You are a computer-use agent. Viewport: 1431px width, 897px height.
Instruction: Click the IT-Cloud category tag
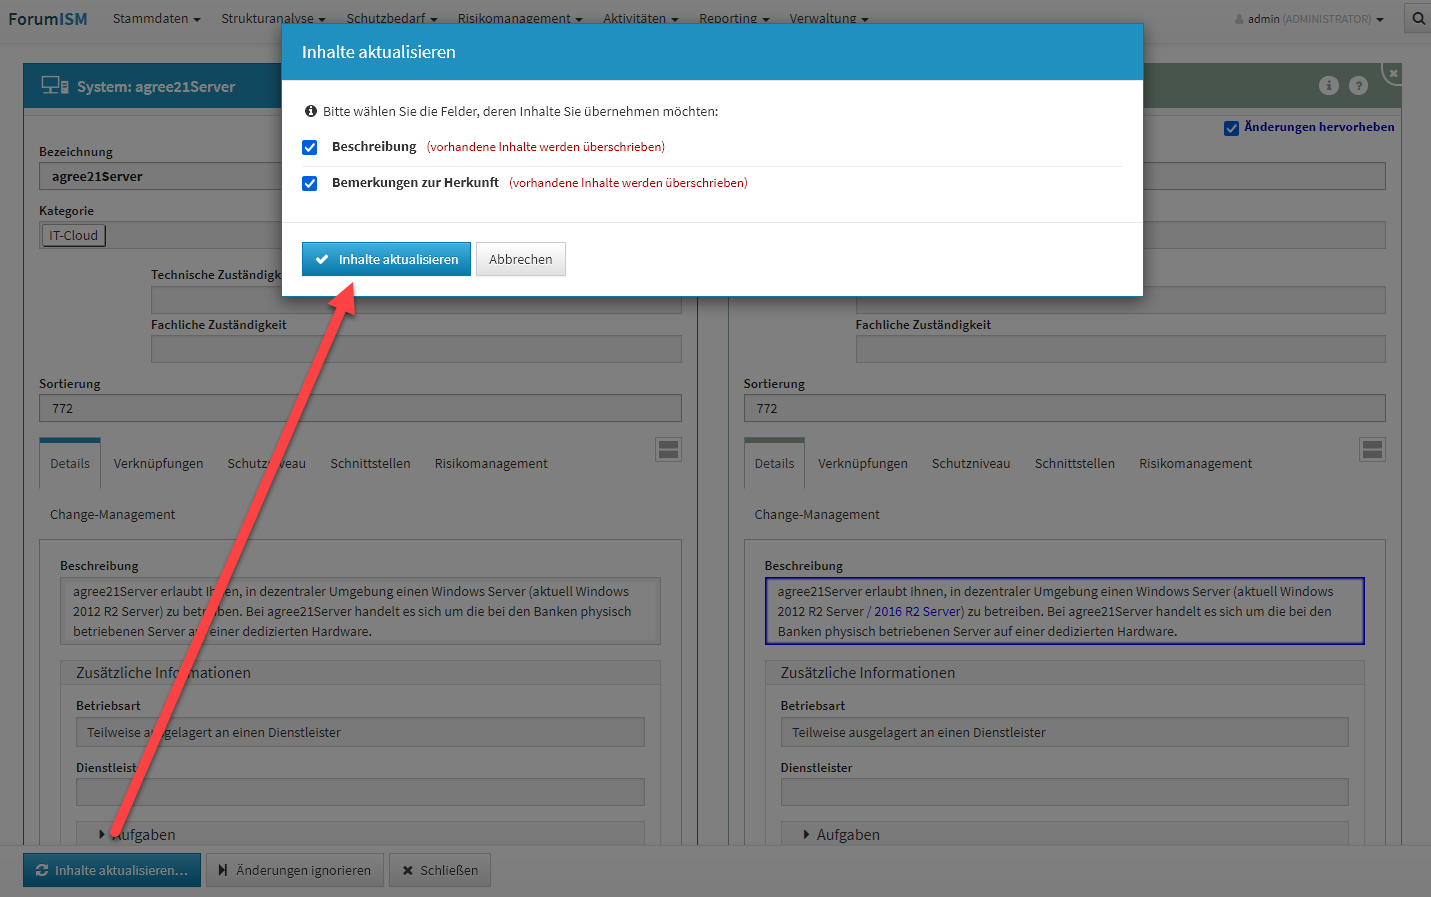tap(74, 235)
